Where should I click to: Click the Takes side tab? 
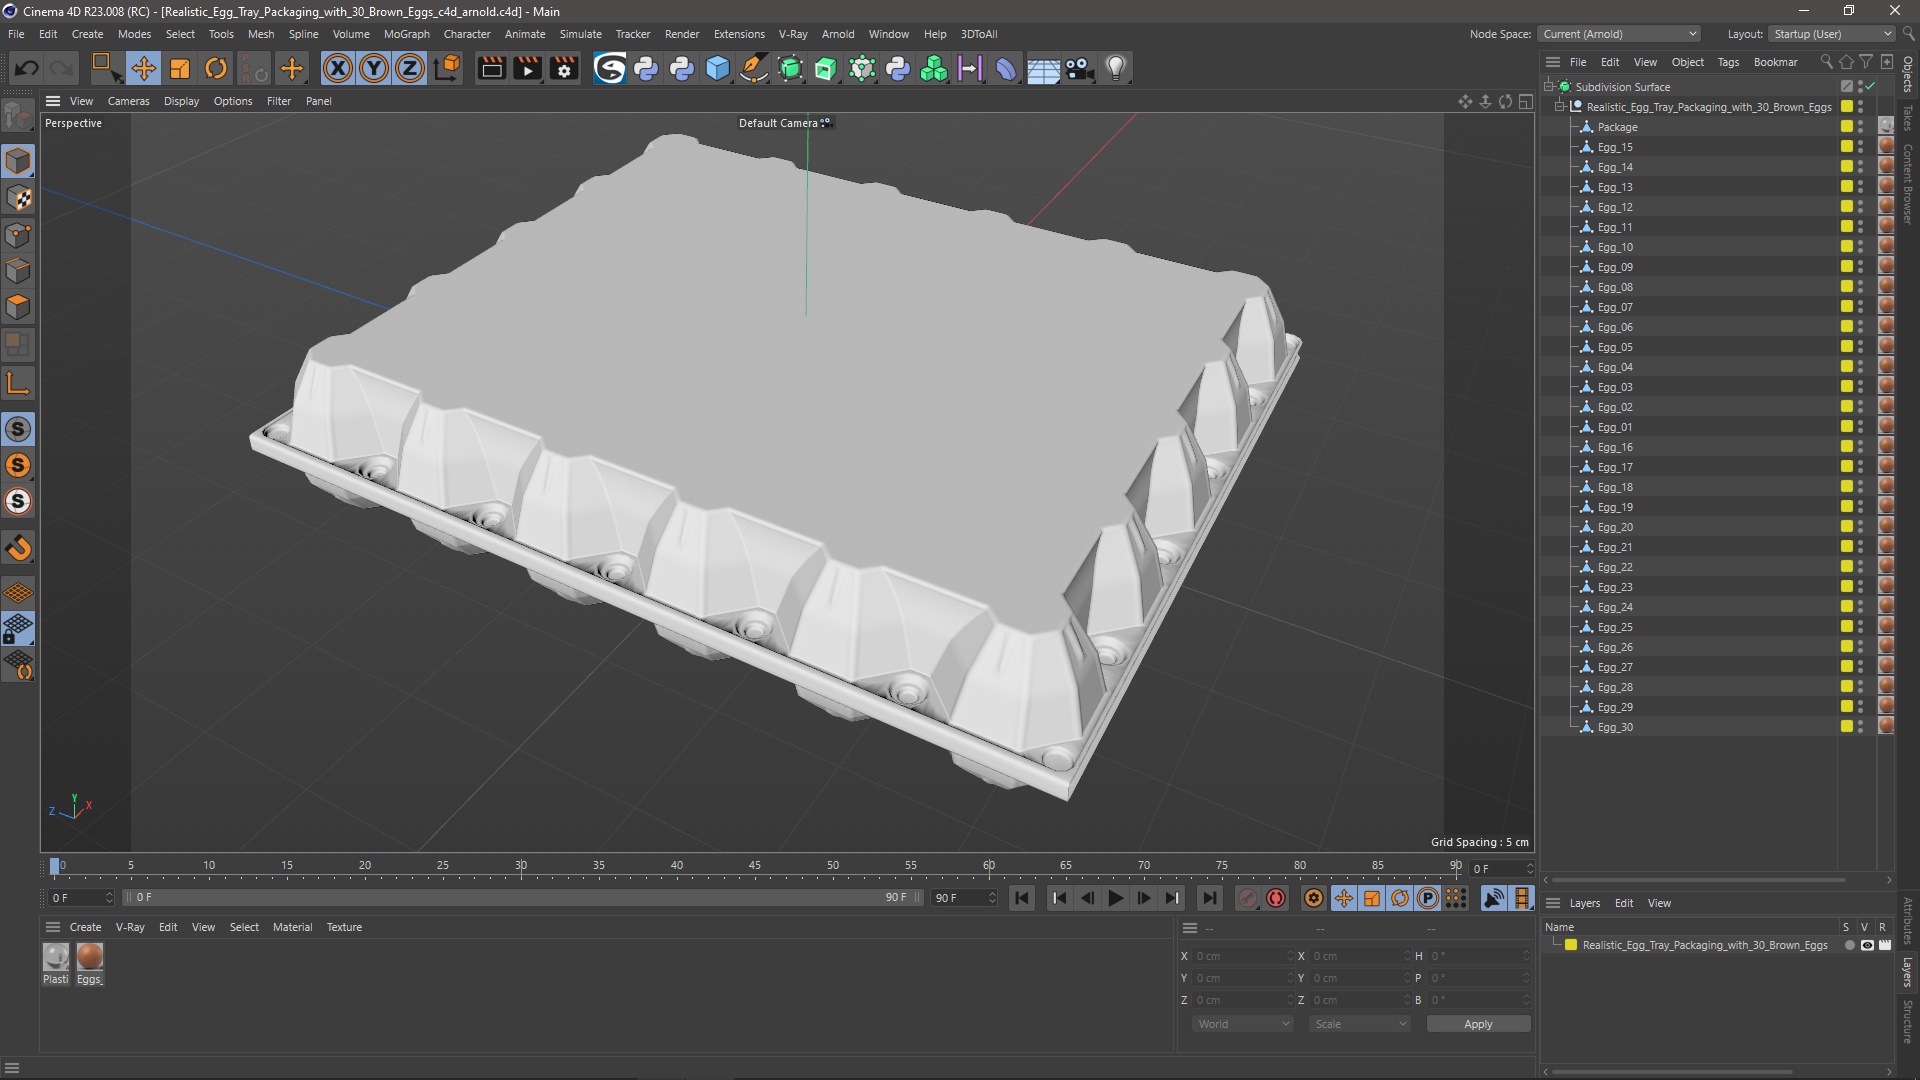(1908, 118)
